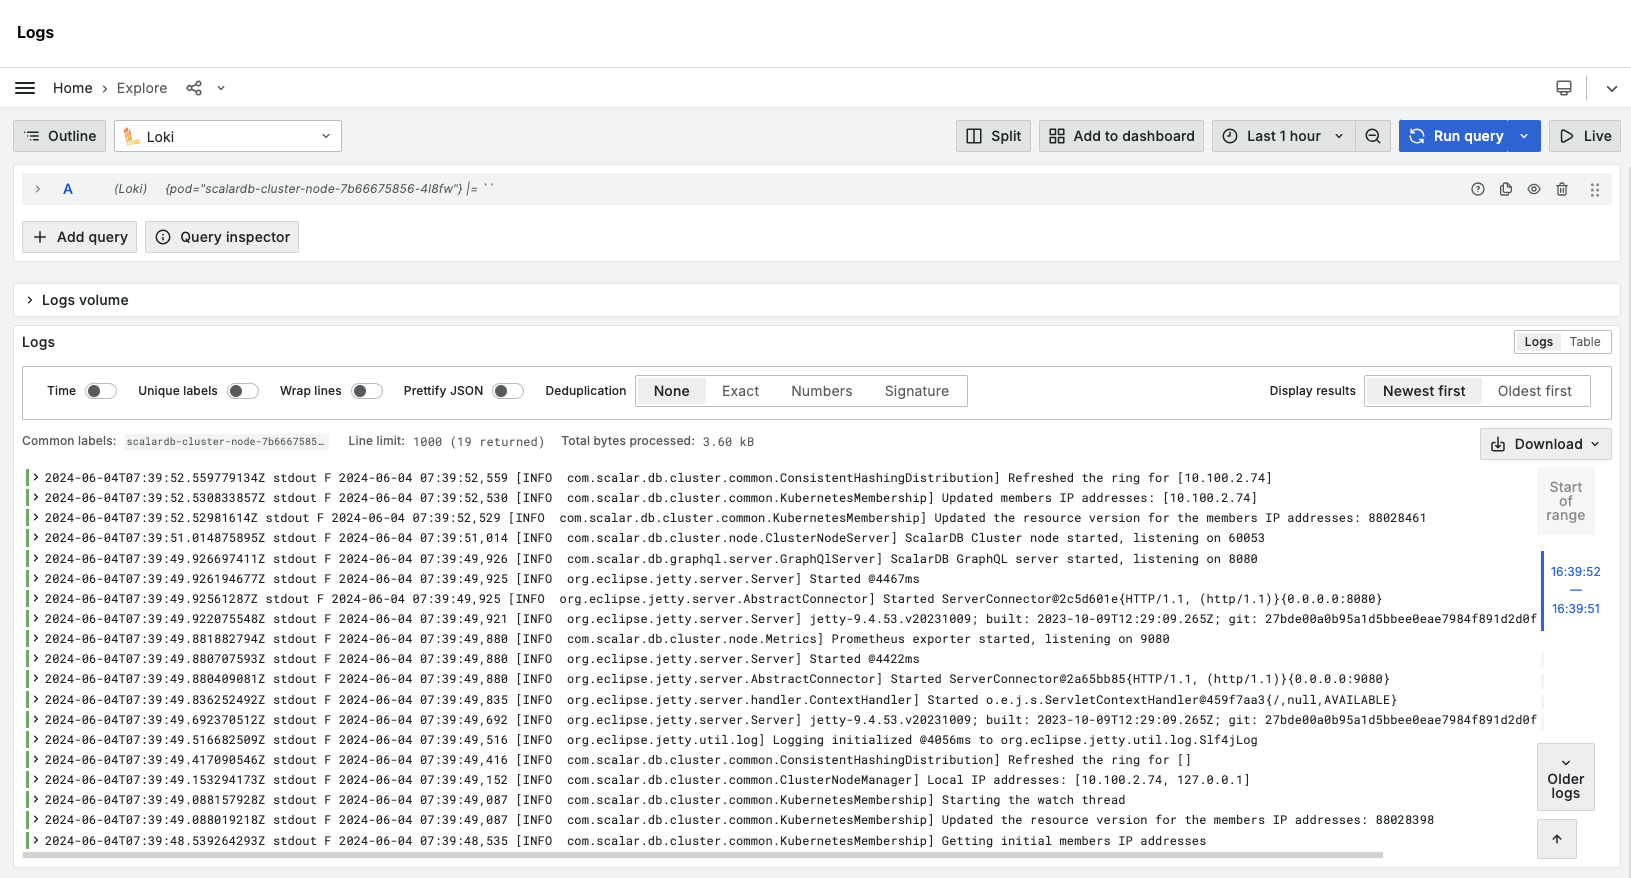The width and height of the screenshot is (1631, 878).
Task: Toggle Prettify JSON on
Action: click(x=508, y=391)
